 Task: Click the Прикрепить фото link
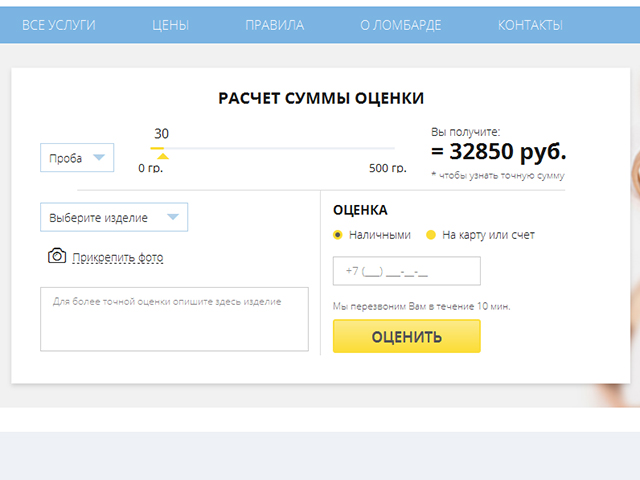pyautogui.click(x=118, y=258)
